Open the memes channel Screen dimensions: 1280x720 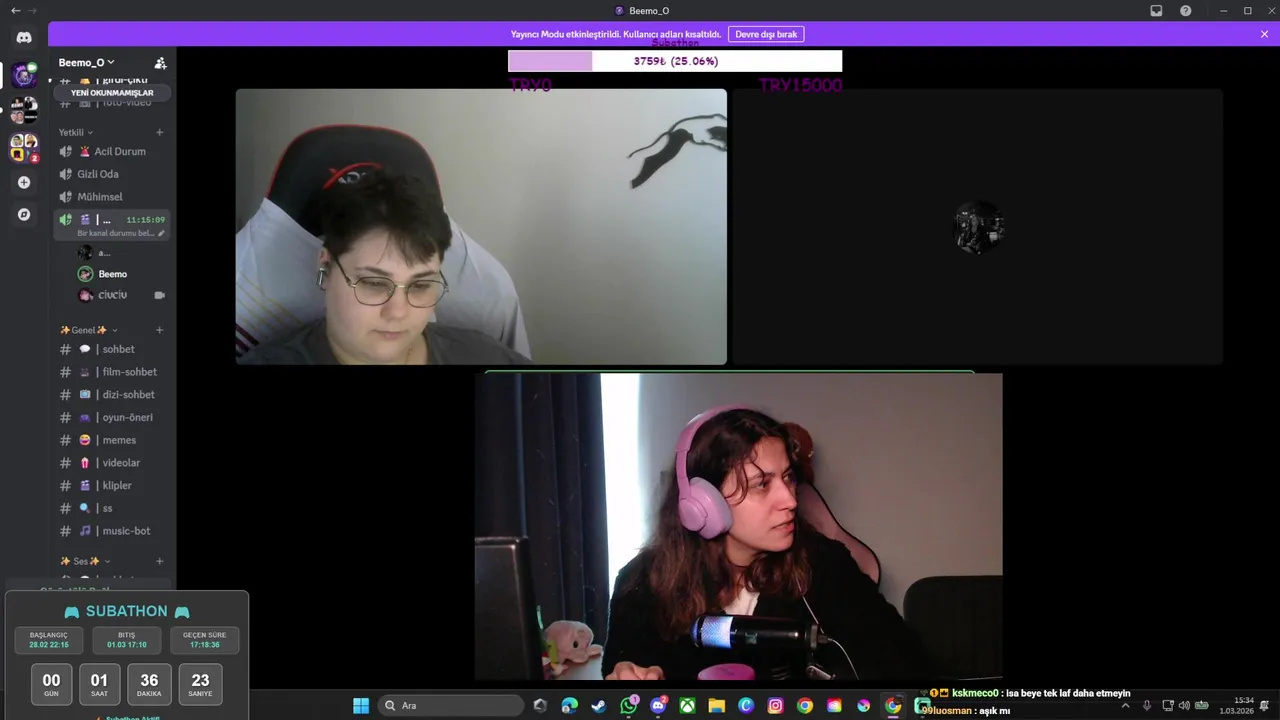point(111,440)
